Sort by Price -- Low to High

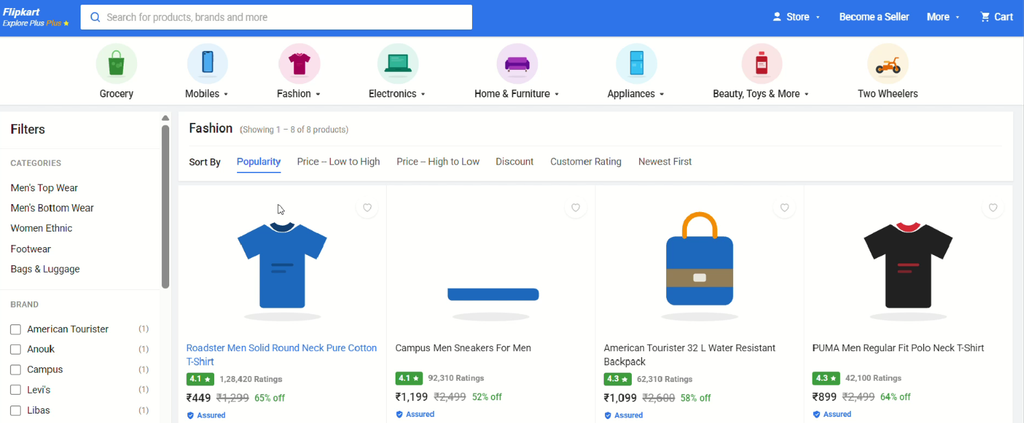click(x=338, y=162)
